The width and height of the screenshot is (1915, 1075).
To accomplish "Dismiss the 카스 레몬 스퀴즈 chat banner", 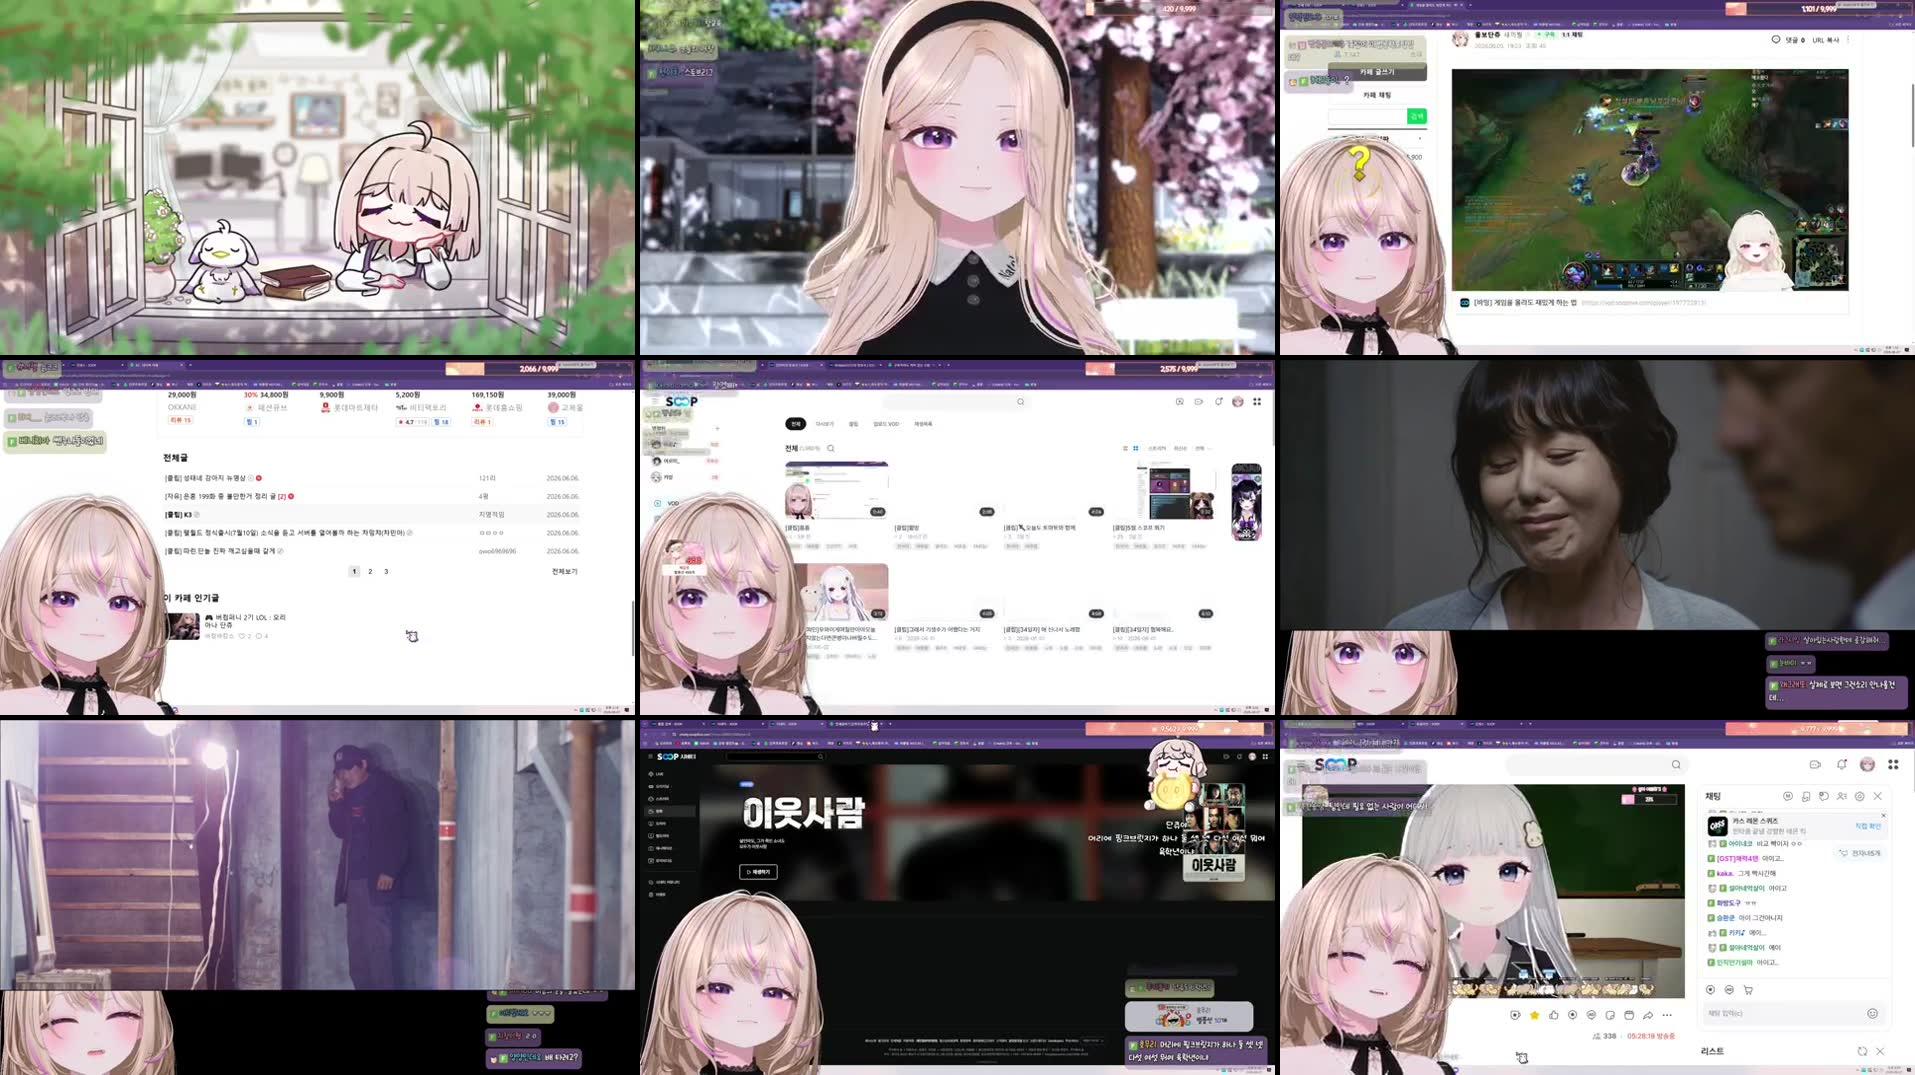I will [1883, 816].
